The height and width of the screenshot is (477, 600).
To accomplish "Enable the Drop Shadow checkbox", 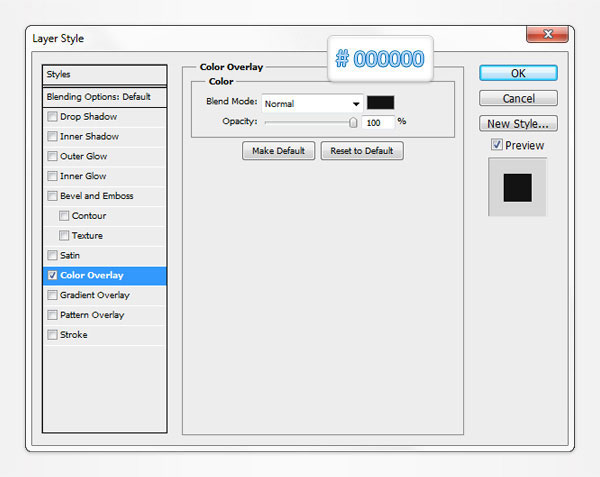I will pyautogui.click(x=52, y=117).
